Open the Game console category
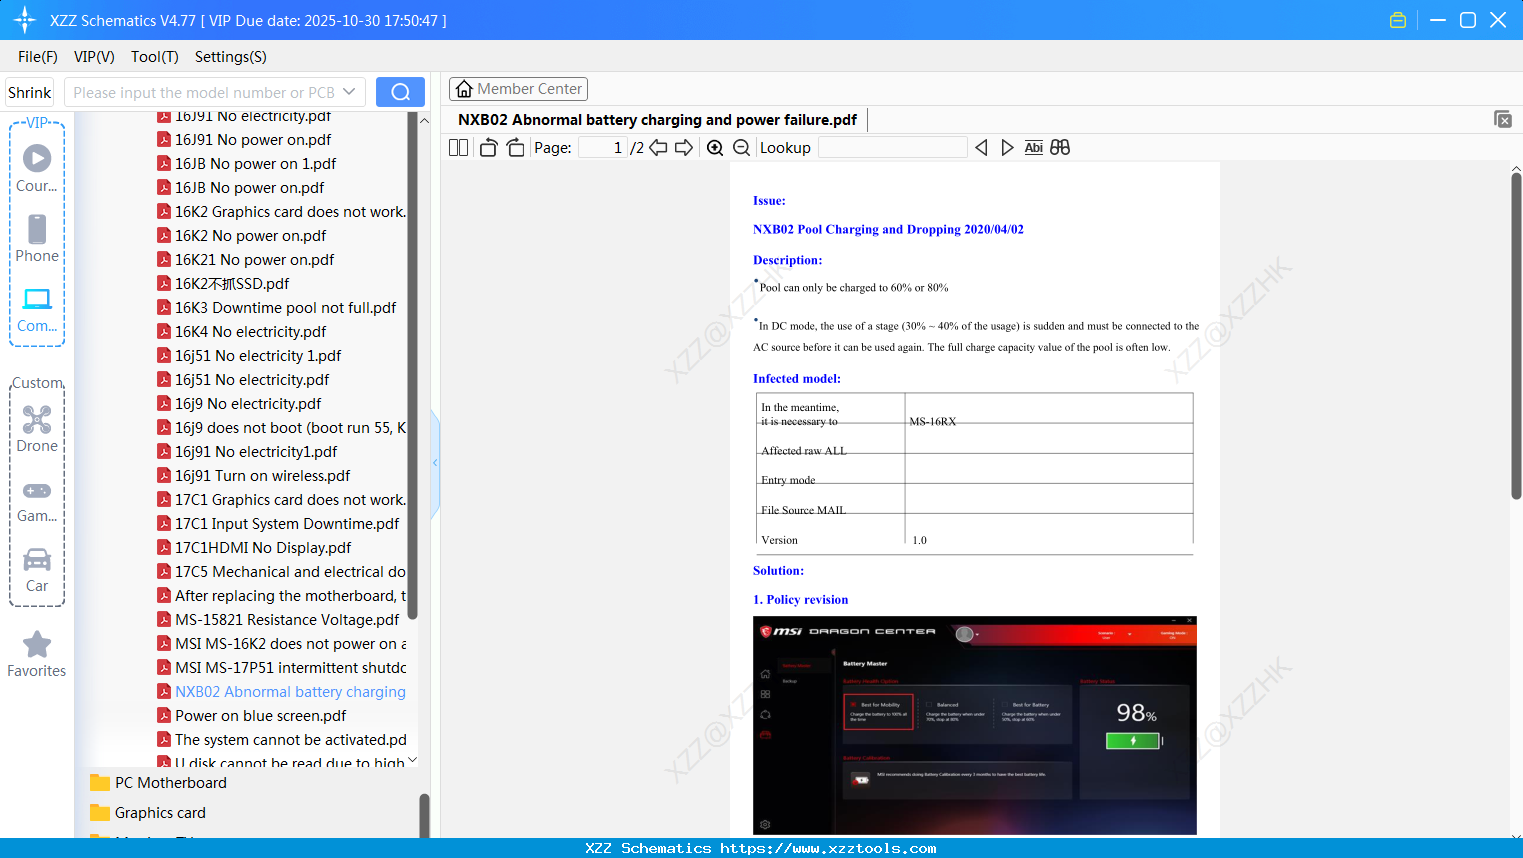This screenshot has height=858, width=1523. 37,501
